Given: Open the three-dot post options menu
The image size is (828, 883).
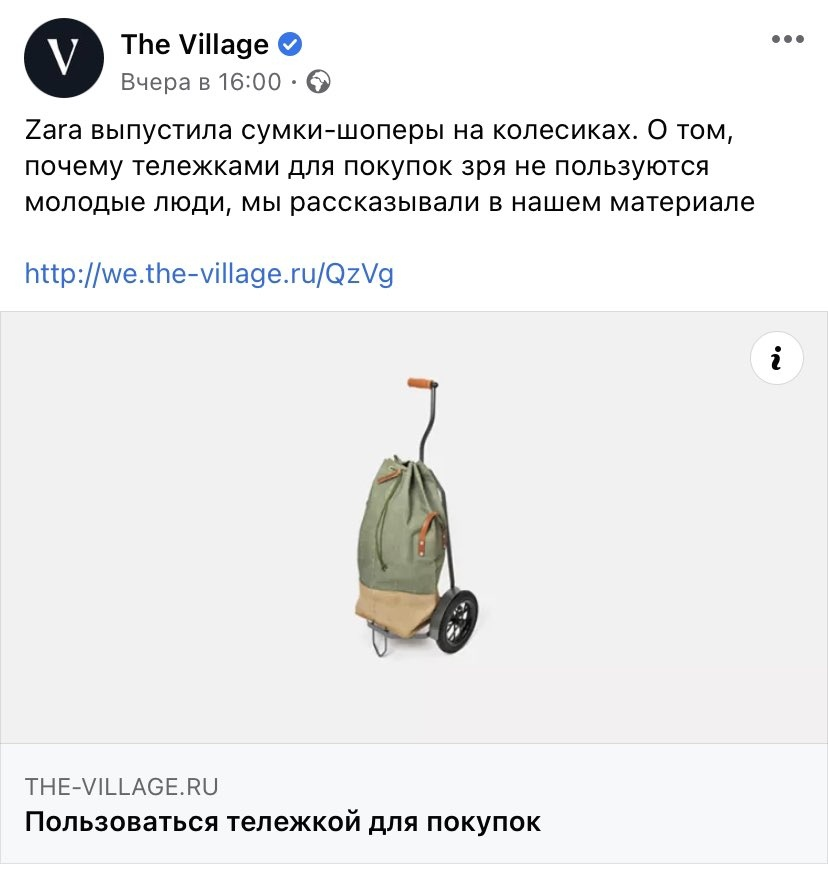Looking at the screenshot, I should (787, 39).
